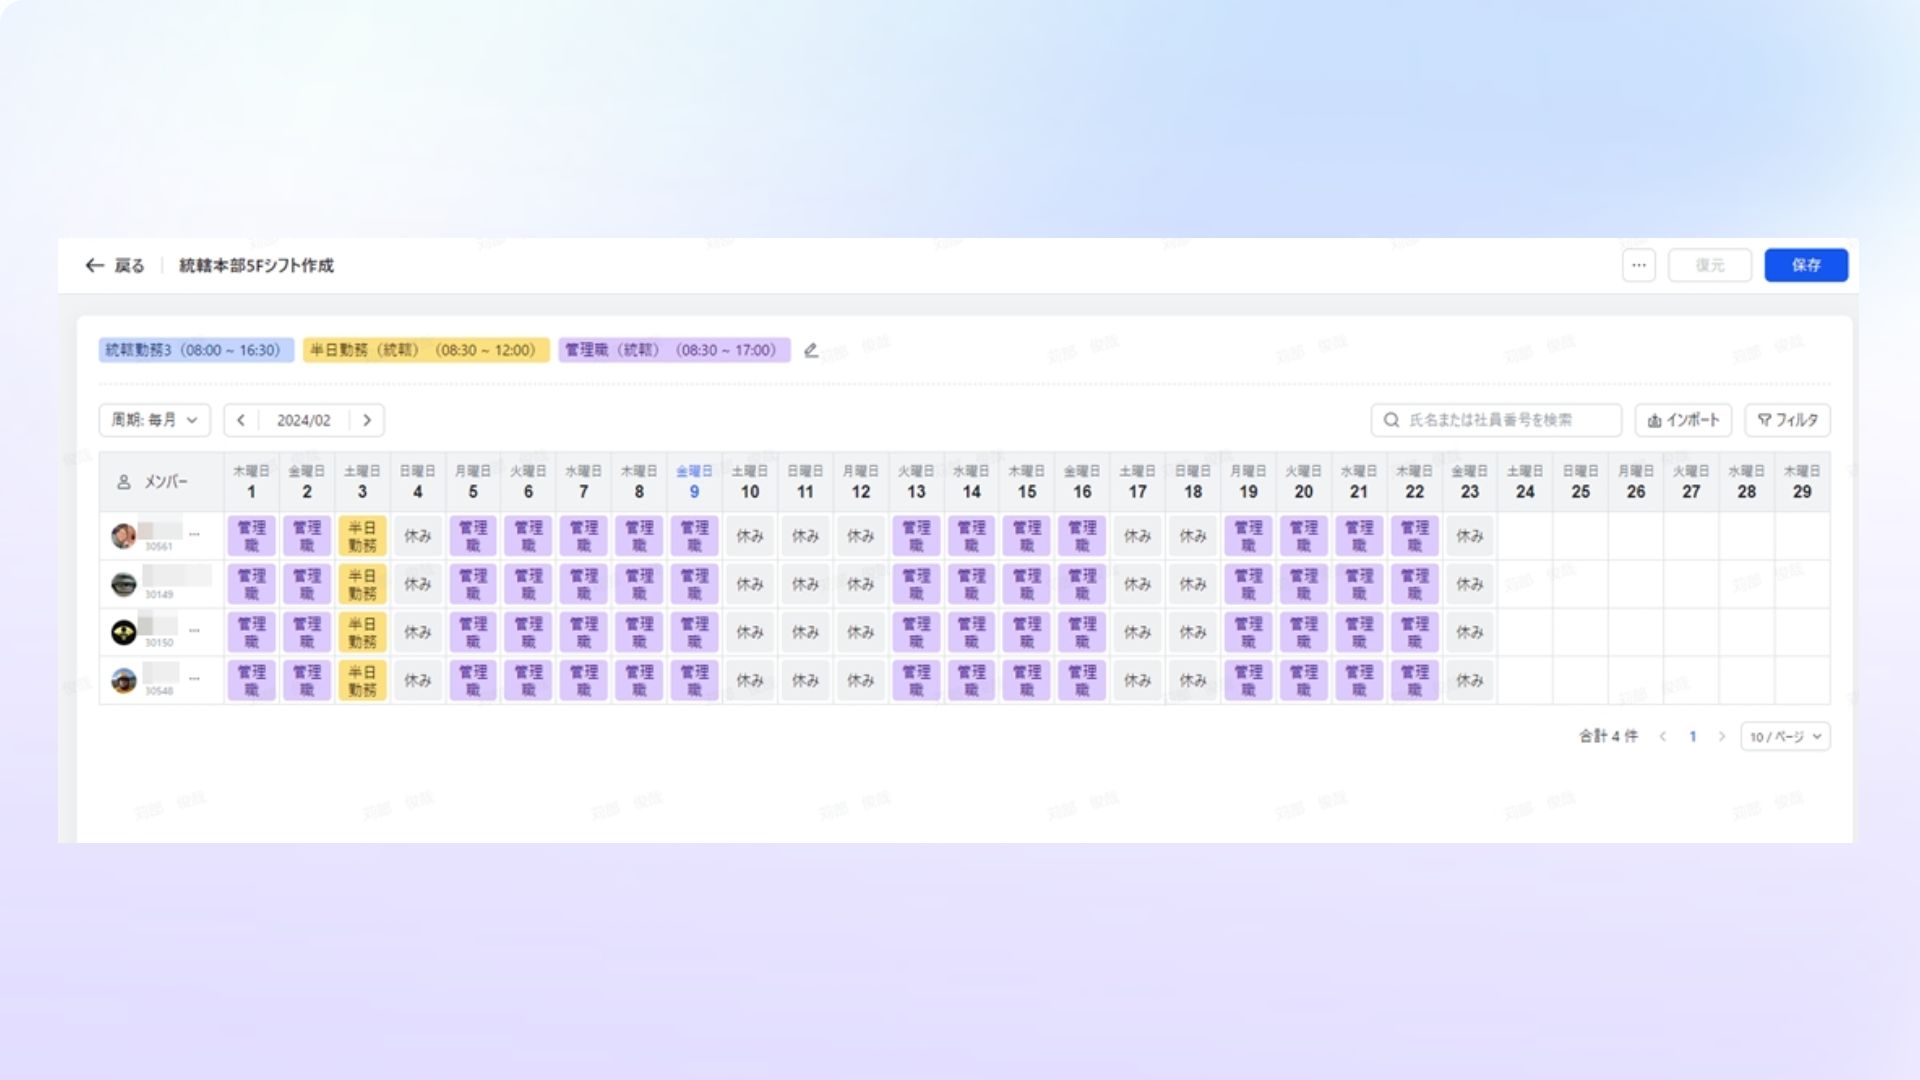This screenshot has height=1080, width=1920.
Task: Select the purple 管理職 shift tag
Action: 673,350
